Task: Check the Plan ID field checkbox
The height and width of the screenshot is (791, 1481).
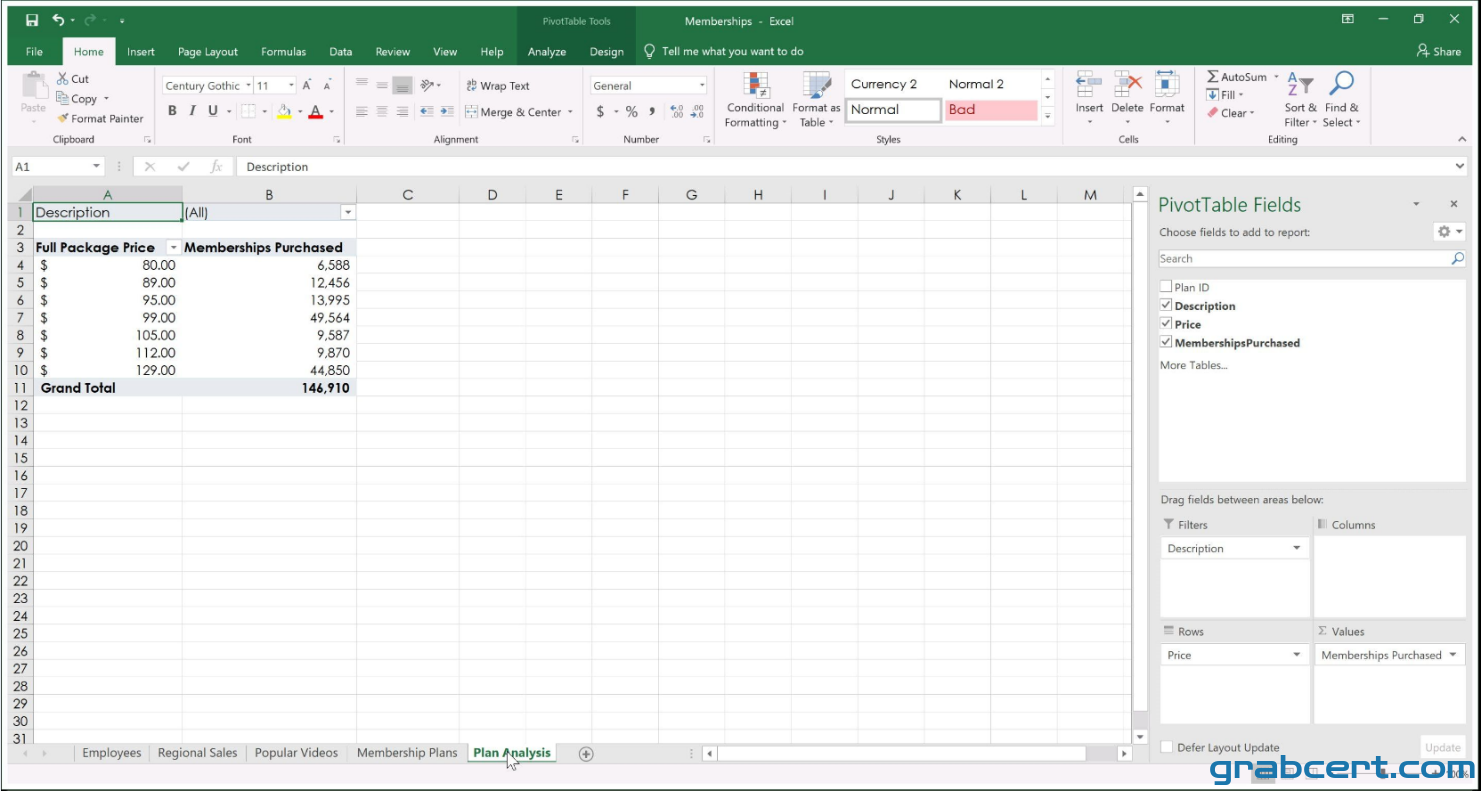Action: coord(1166,287)
